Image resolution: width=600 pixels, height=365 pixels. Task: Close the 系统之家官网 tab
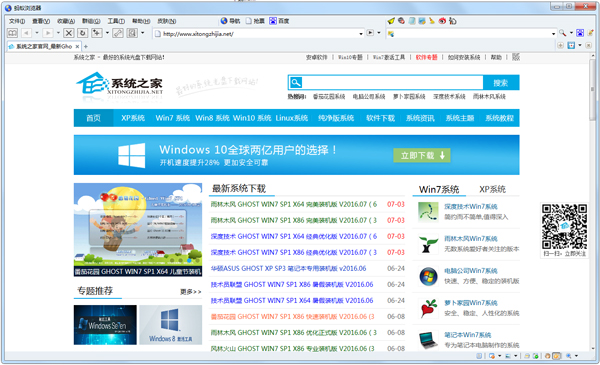click(77, 46)
